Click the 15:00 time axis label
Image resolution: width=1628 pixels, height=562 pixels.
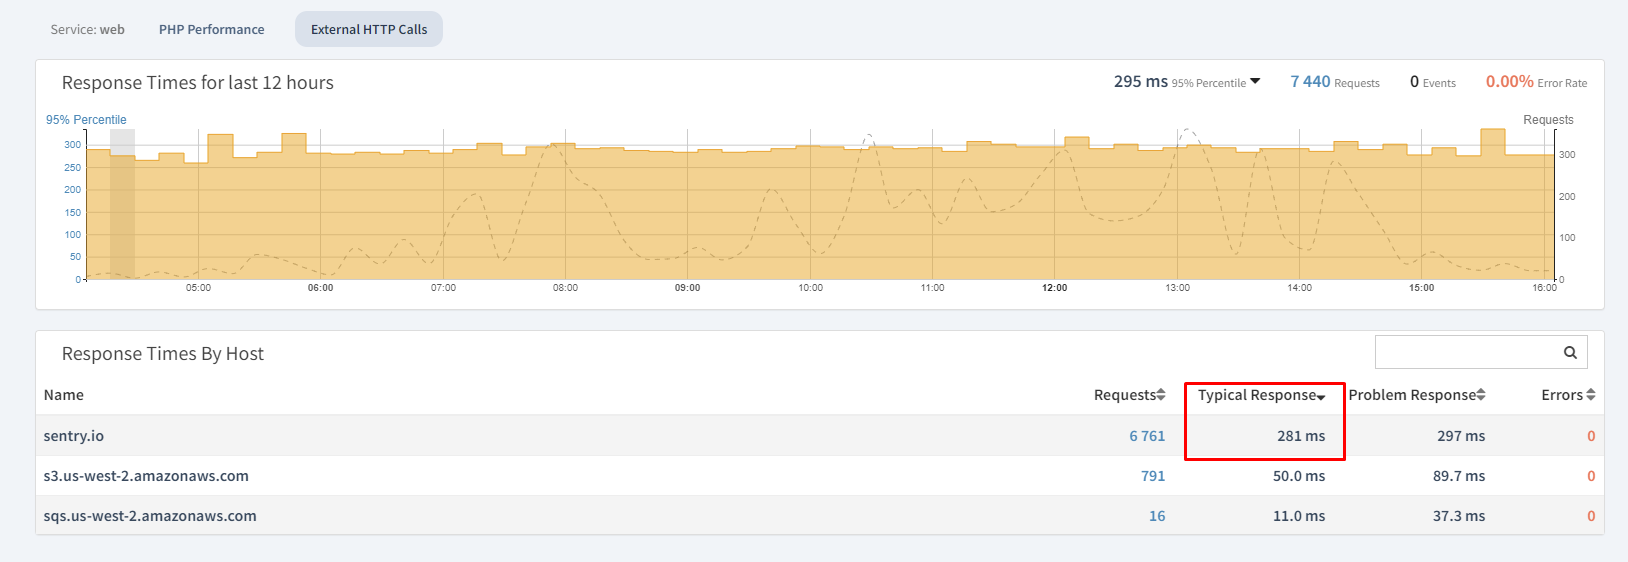click(x=1421, y=288)
